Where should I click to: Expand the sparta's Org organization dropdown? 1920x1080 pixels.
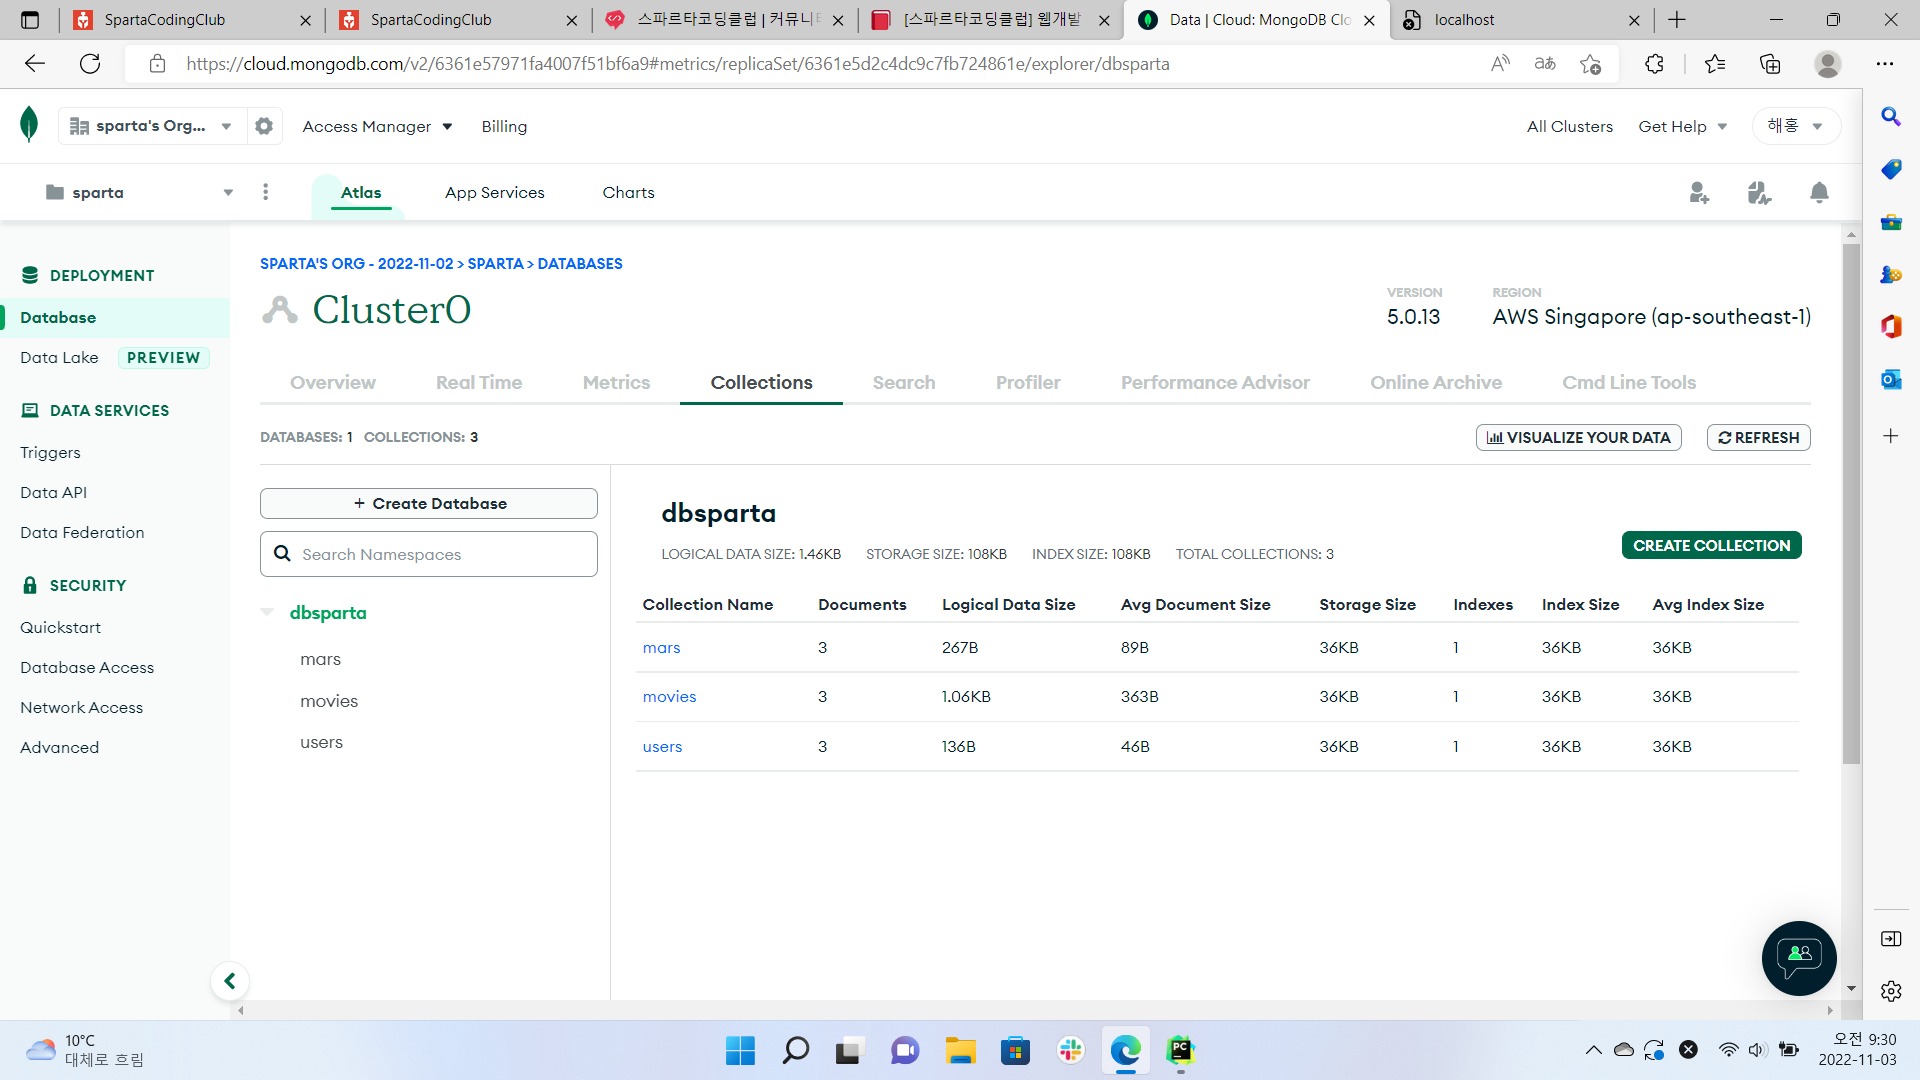[152, 126]
